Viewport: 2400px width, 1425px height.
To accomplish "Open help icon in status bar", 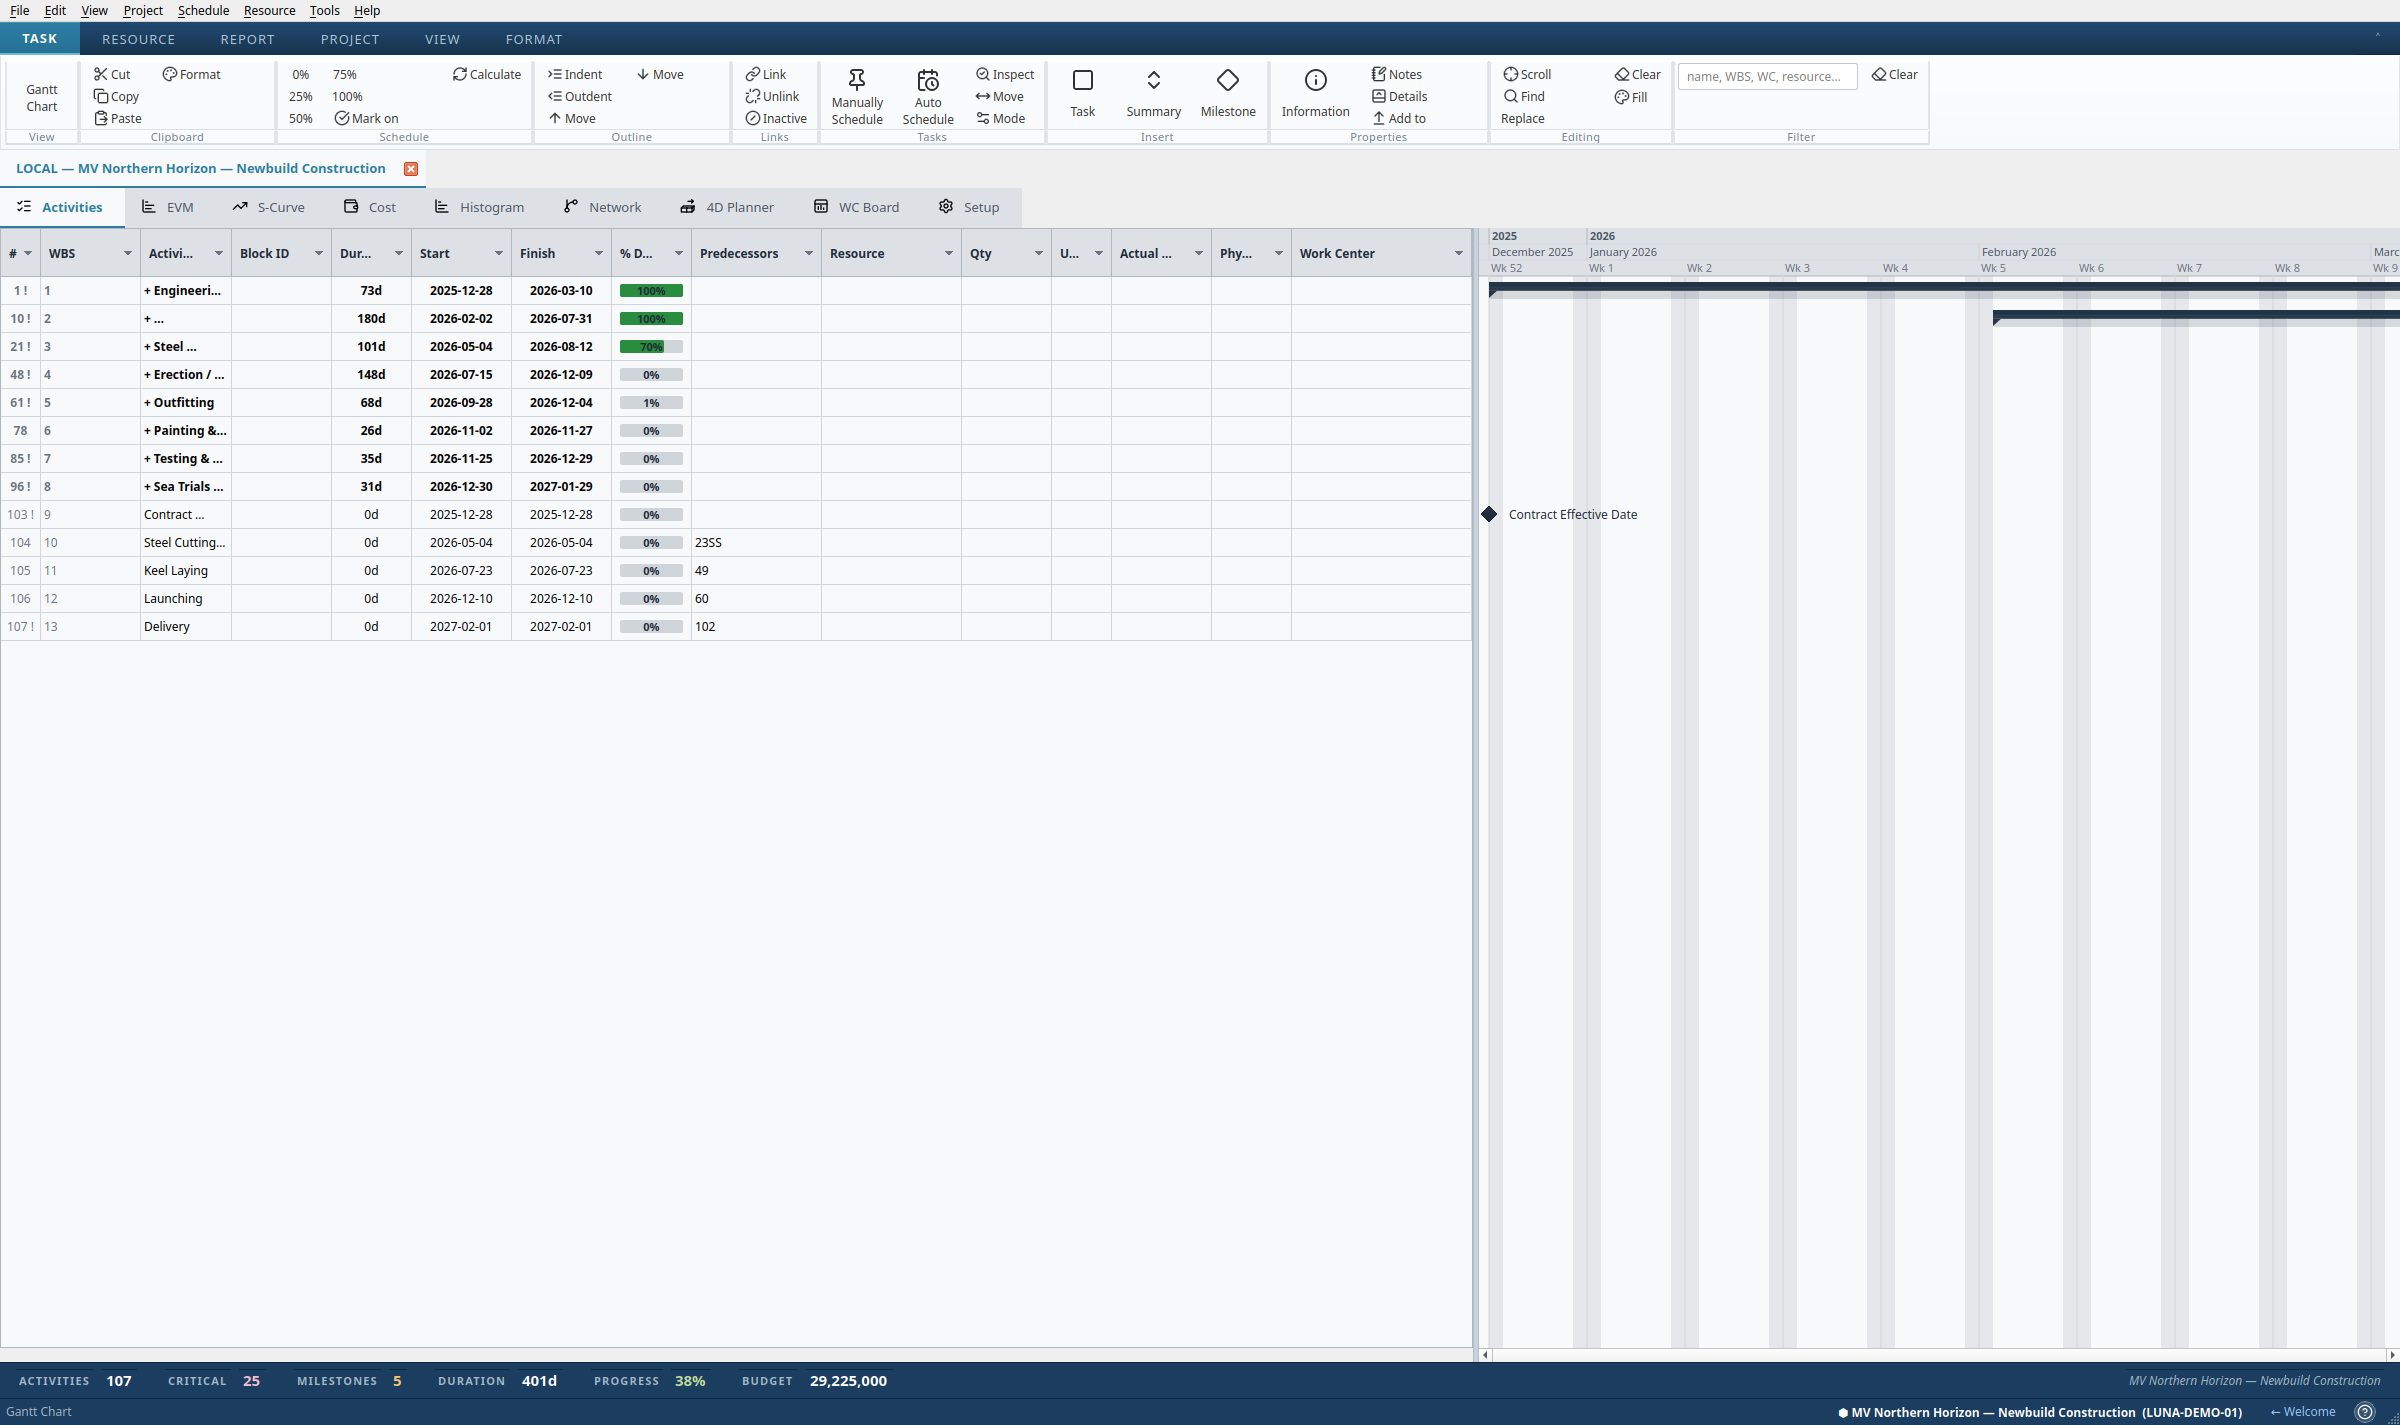I will [x=2365, y=1412].
